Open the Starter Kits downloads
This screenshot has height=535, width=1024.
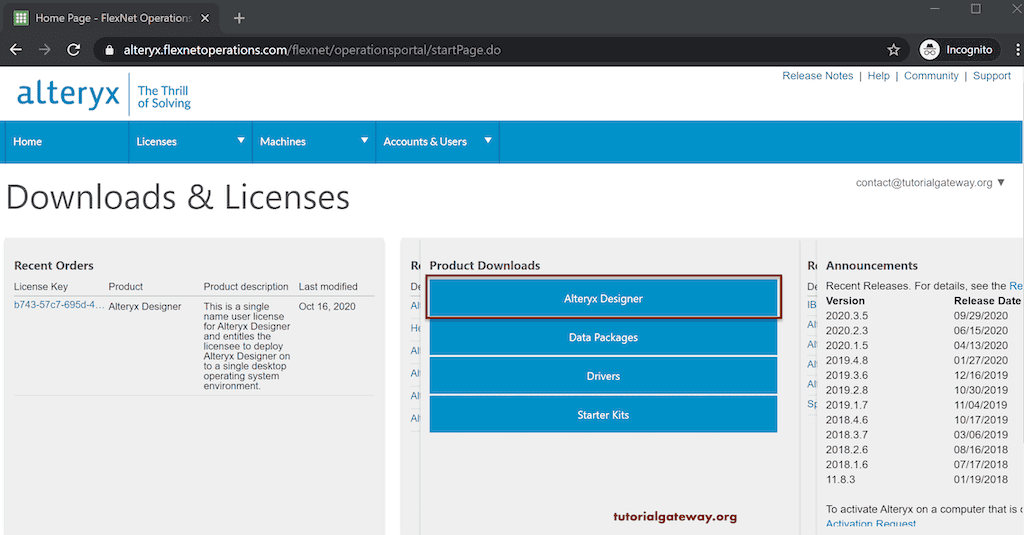click(603, 415)
